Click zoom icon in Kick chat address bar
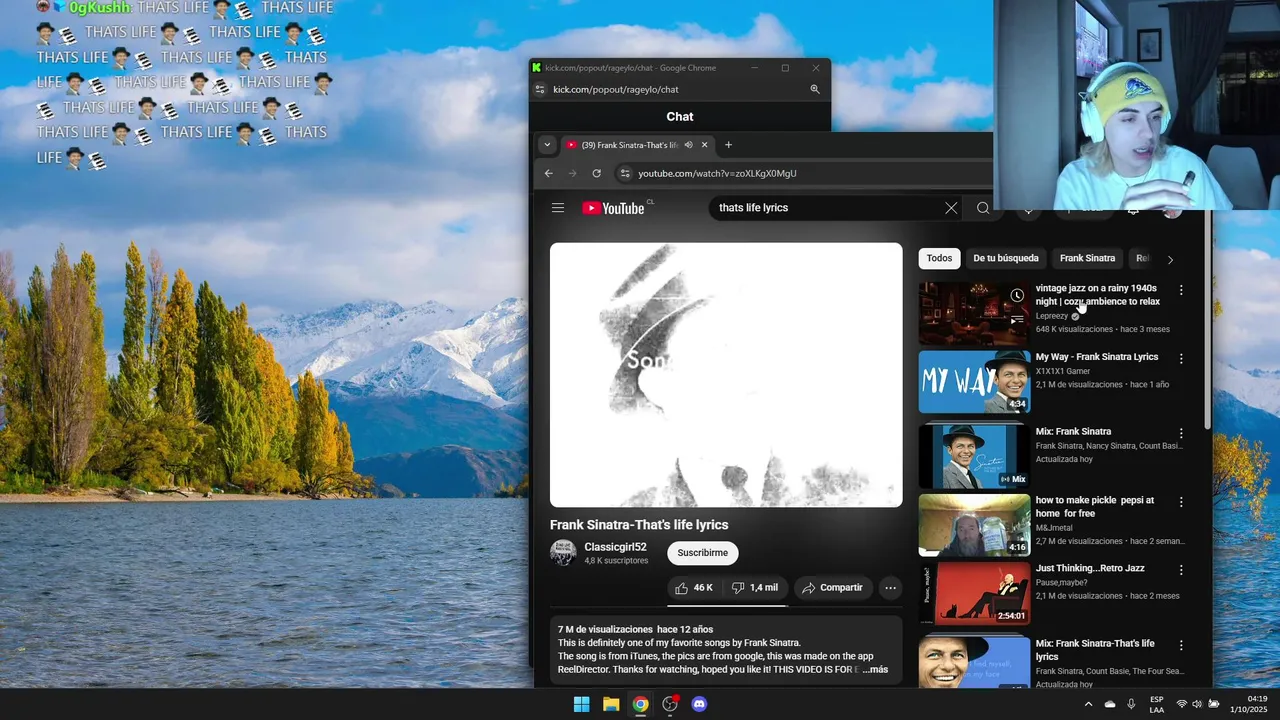 point(814,89)
